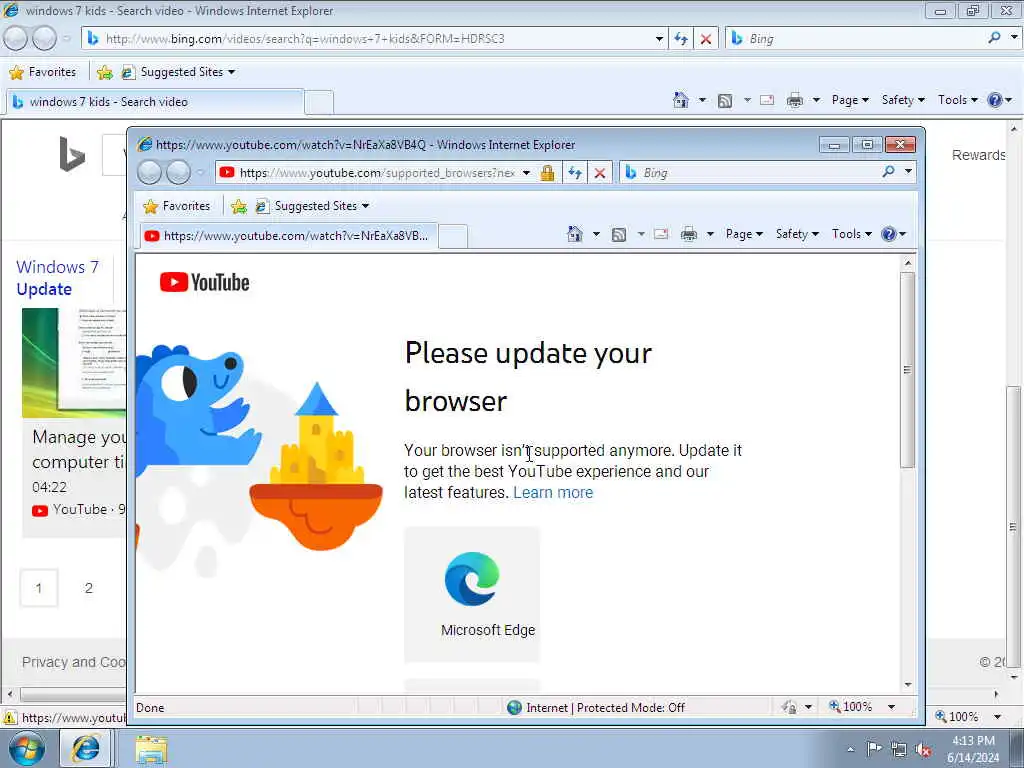1024x768 pixels.
Task: Click Bing page vertical scrollbar thumb
Action: [x=1013, y=528]
